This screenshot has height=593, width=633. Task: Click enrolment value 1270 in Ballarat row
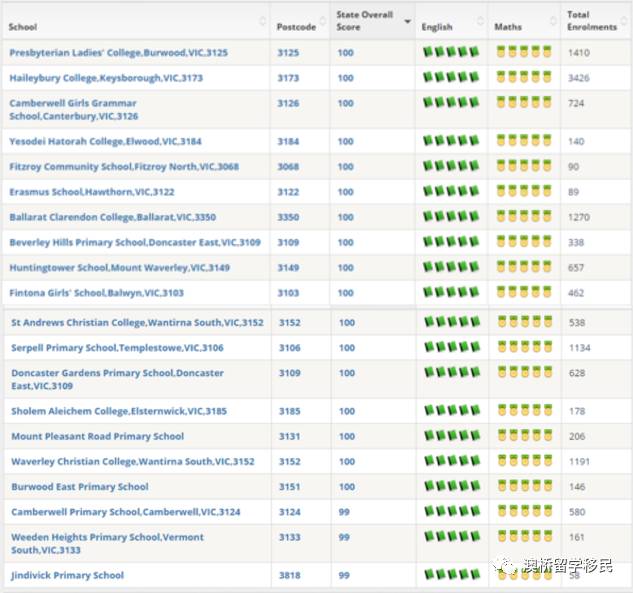(579, 217)
